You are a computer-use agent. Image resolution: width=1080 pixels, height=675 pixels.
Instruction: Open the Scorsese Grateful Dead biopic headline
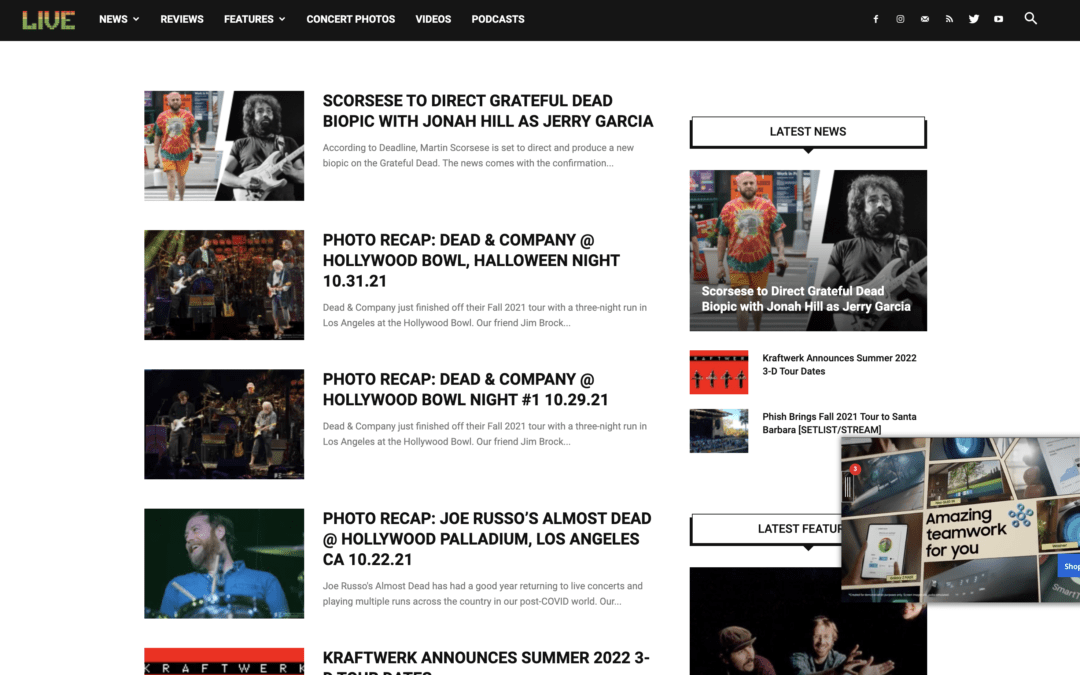pos(487,110)
